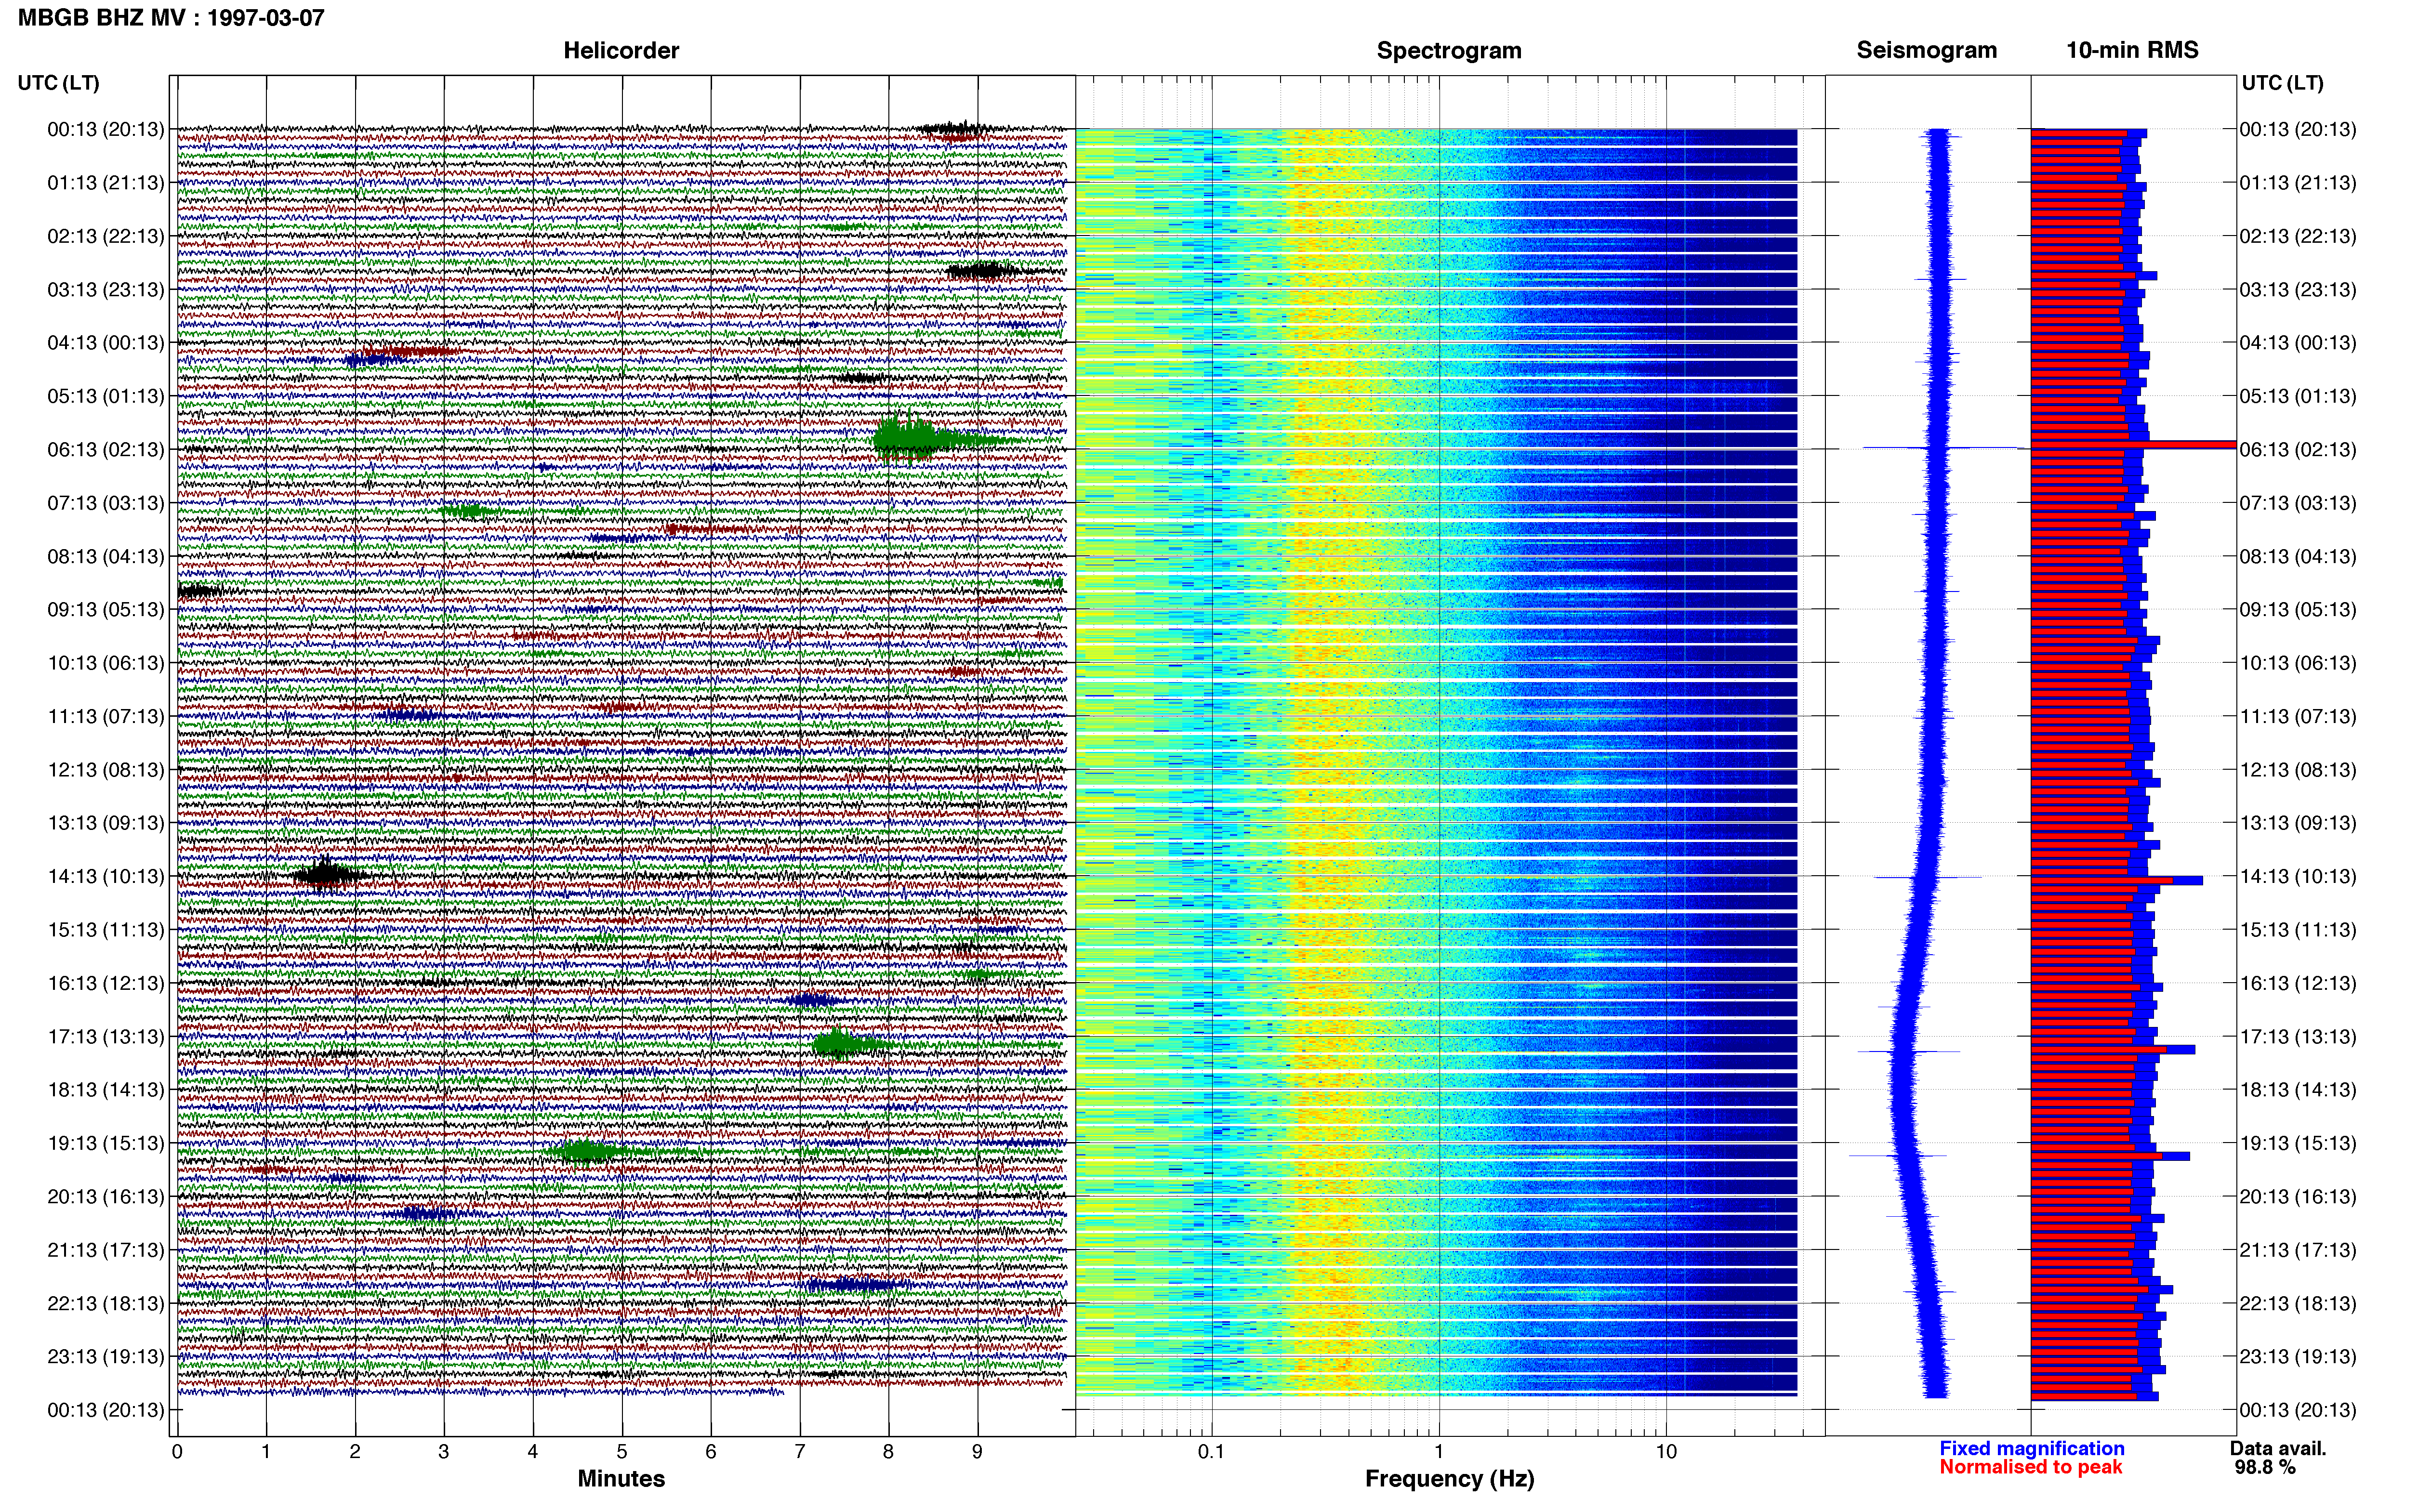Click '09:13 (05:13)' on the left time axis
The width and height of the screenshot is (2418, 1512).
(x=106, y=610)
